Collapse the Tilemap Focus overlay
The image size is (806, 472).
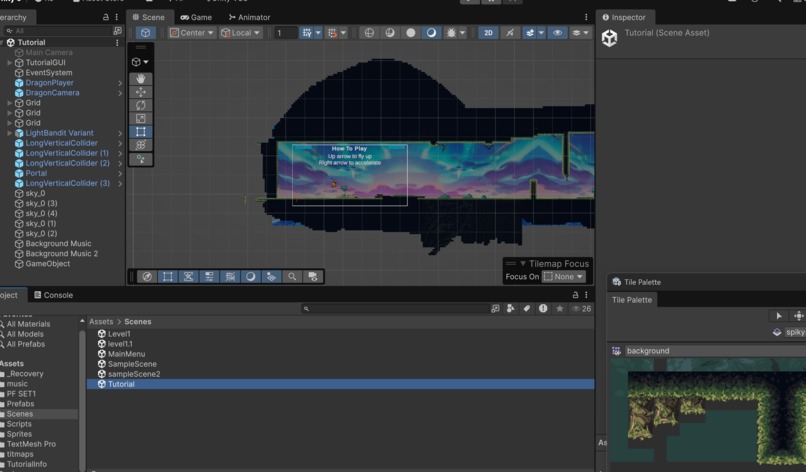pyautogui.click(x=523, y=264)
